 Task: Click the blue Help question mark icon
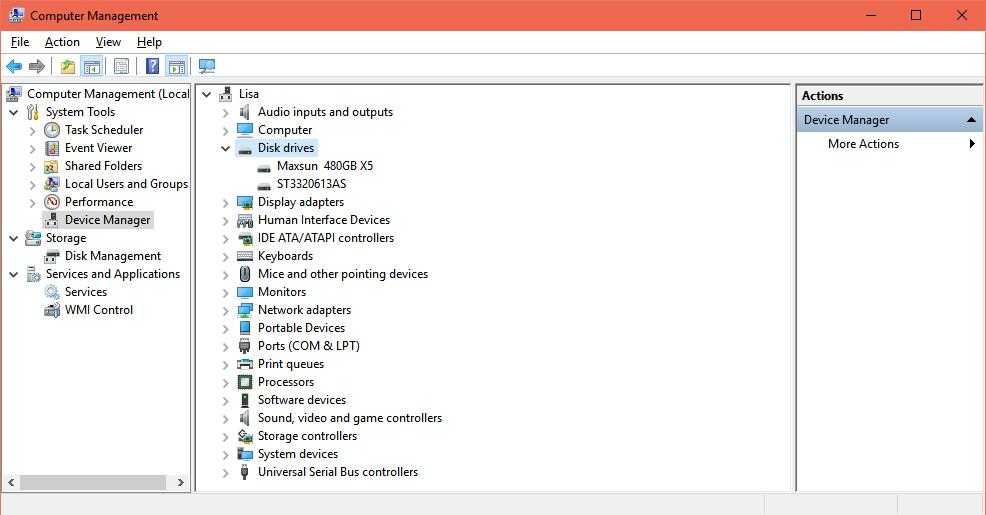(x=152, y=67)
